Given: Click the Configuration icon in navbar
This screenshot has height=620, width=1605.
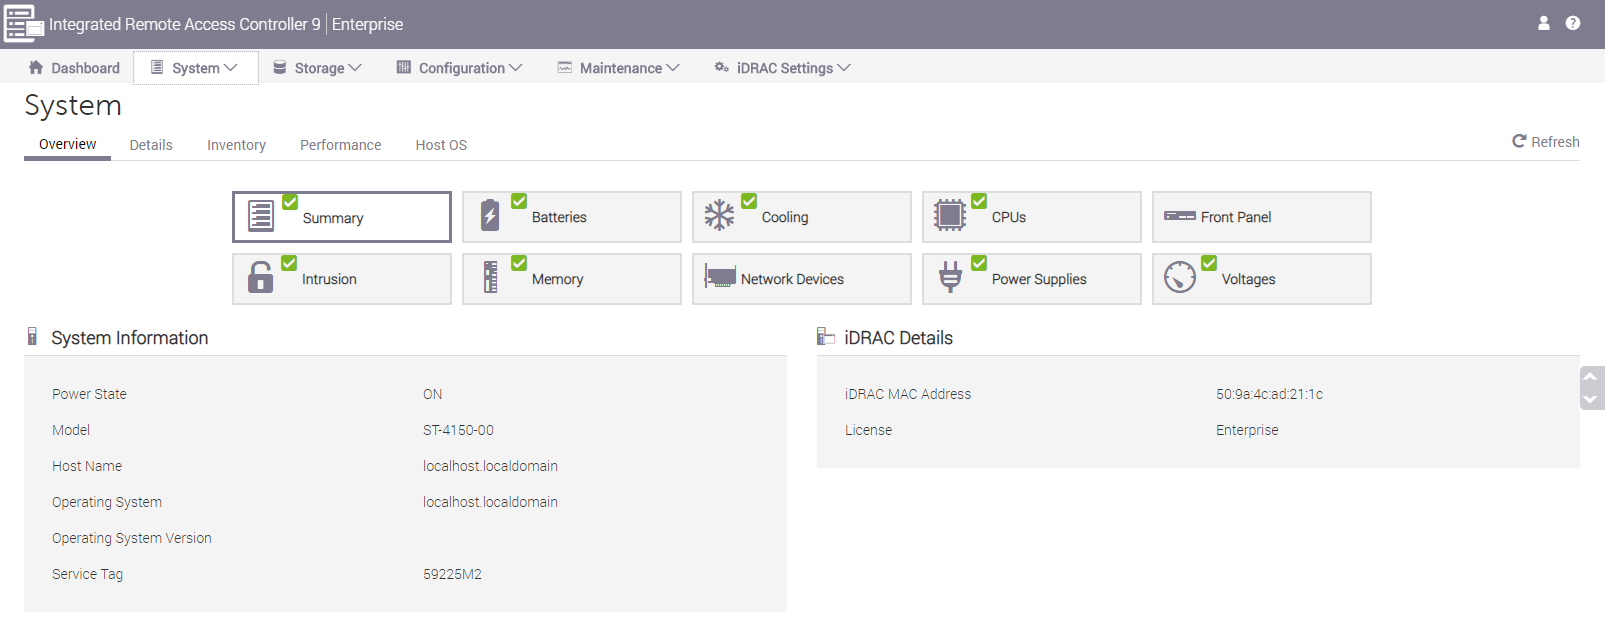Looking at the screenshot, I should click(x=404, y=67).
